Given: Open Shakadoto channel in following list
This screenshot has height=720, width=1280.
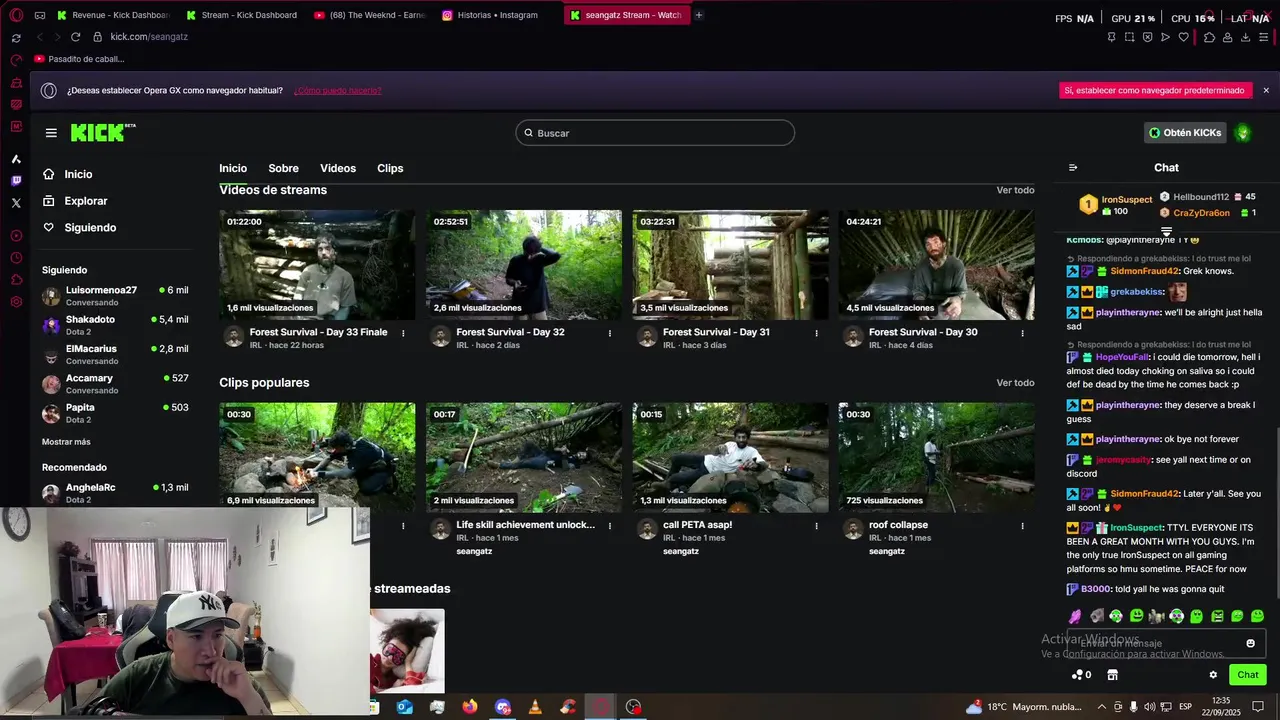Looking at the screenshot, I should click(115, 325).
